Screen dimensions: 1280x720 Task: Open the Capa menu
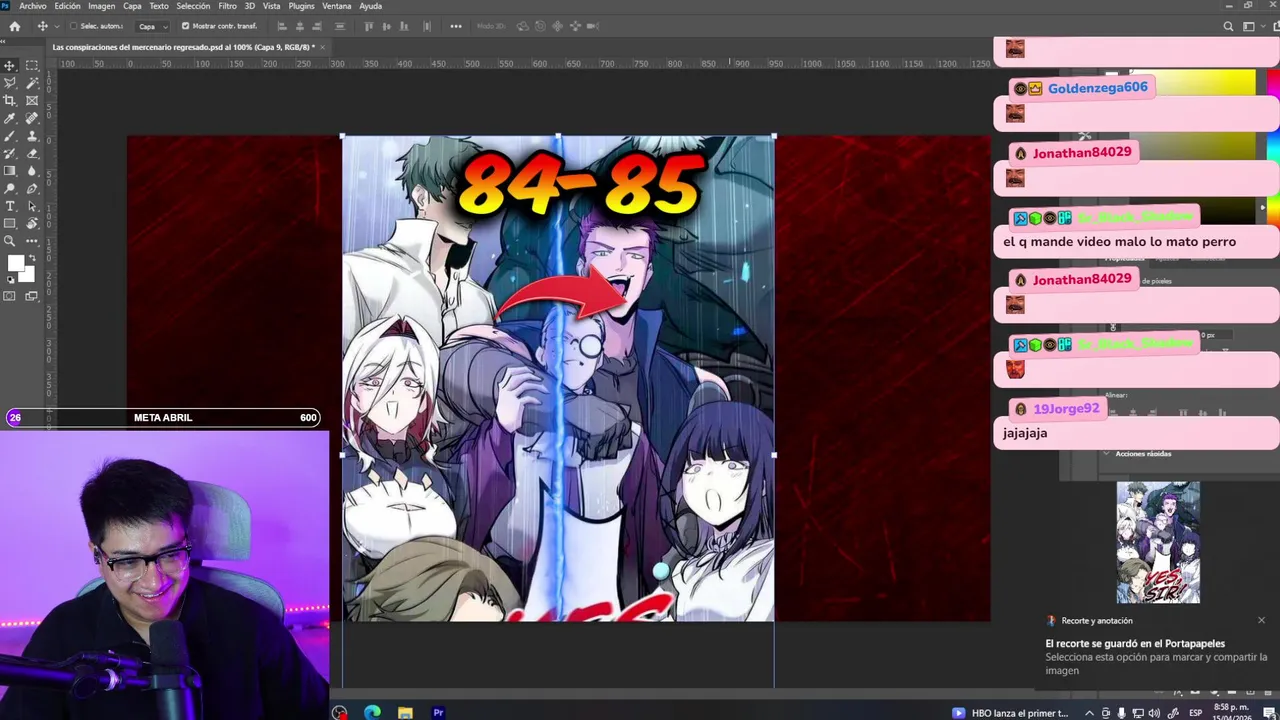(x=132, y=6)
